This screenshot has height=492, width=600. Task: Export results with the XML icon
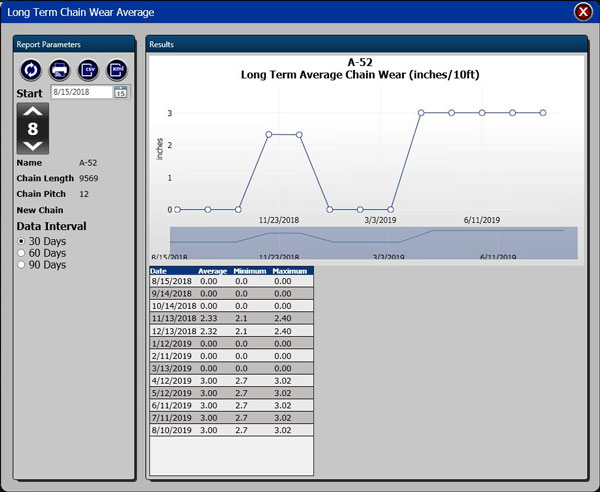(x=116, y=69)
